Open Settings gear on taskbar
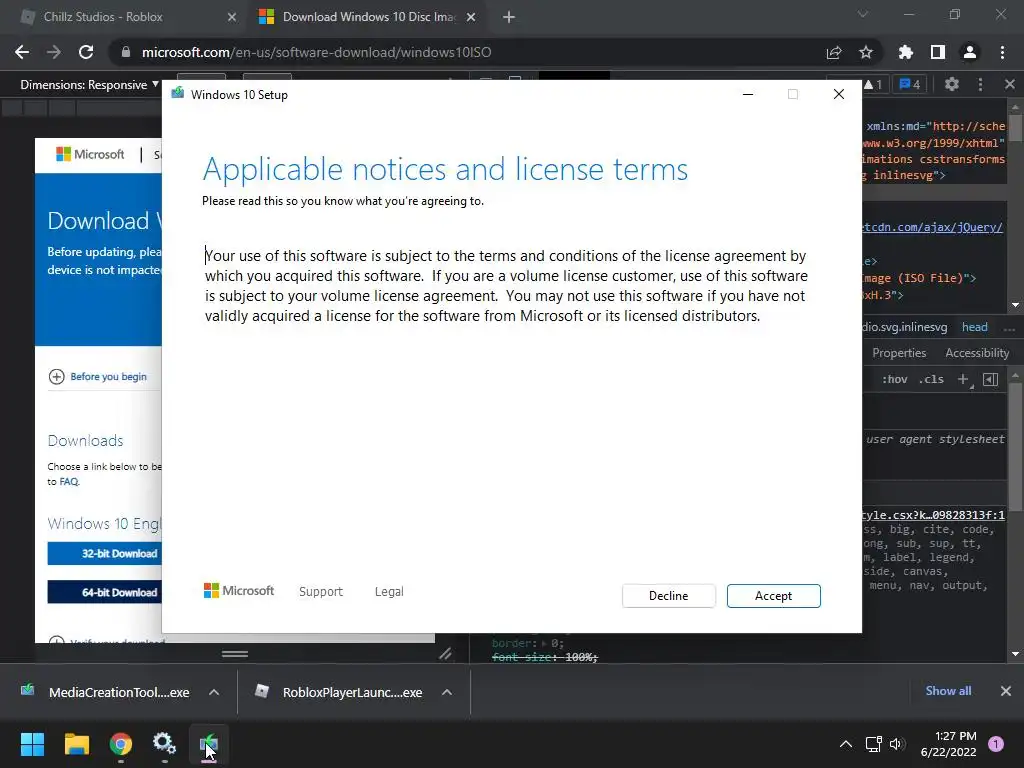The image size is (1024, 768). [164, 744]
